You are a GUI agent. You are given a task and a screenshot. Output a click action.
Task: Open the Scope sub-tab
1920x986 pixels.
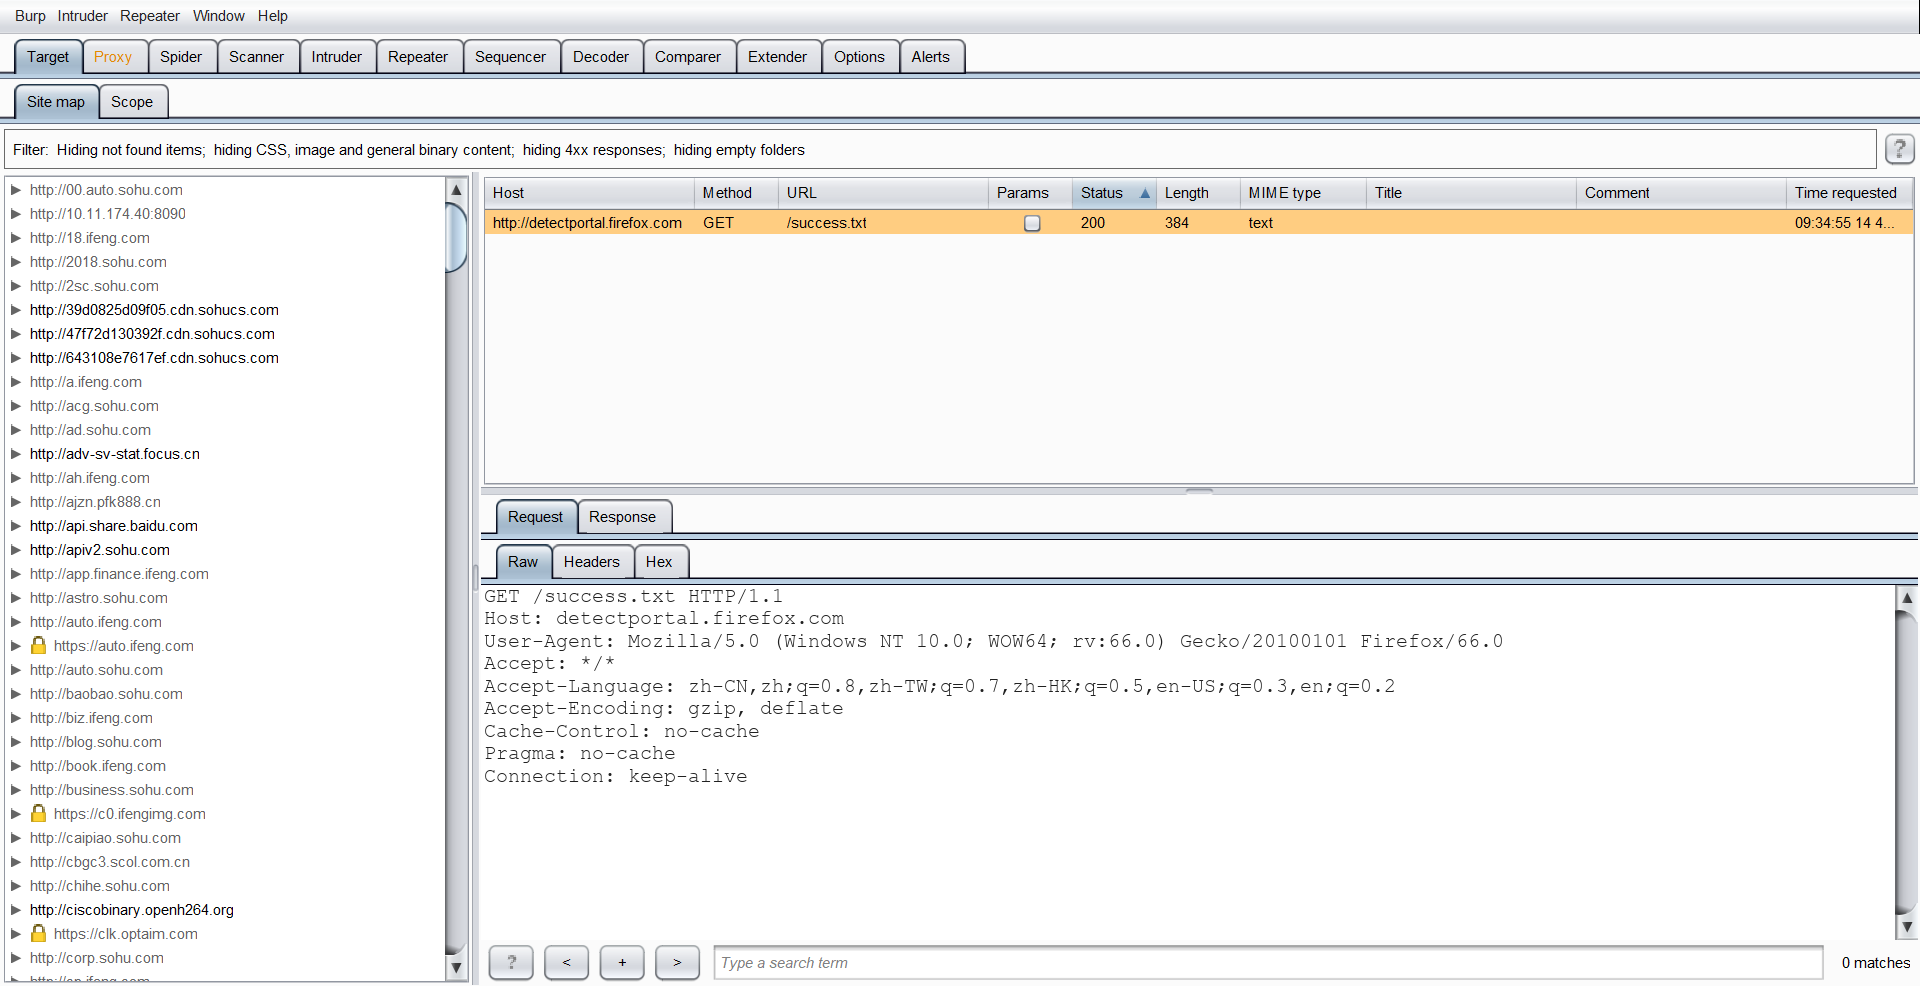click(132, 102)
